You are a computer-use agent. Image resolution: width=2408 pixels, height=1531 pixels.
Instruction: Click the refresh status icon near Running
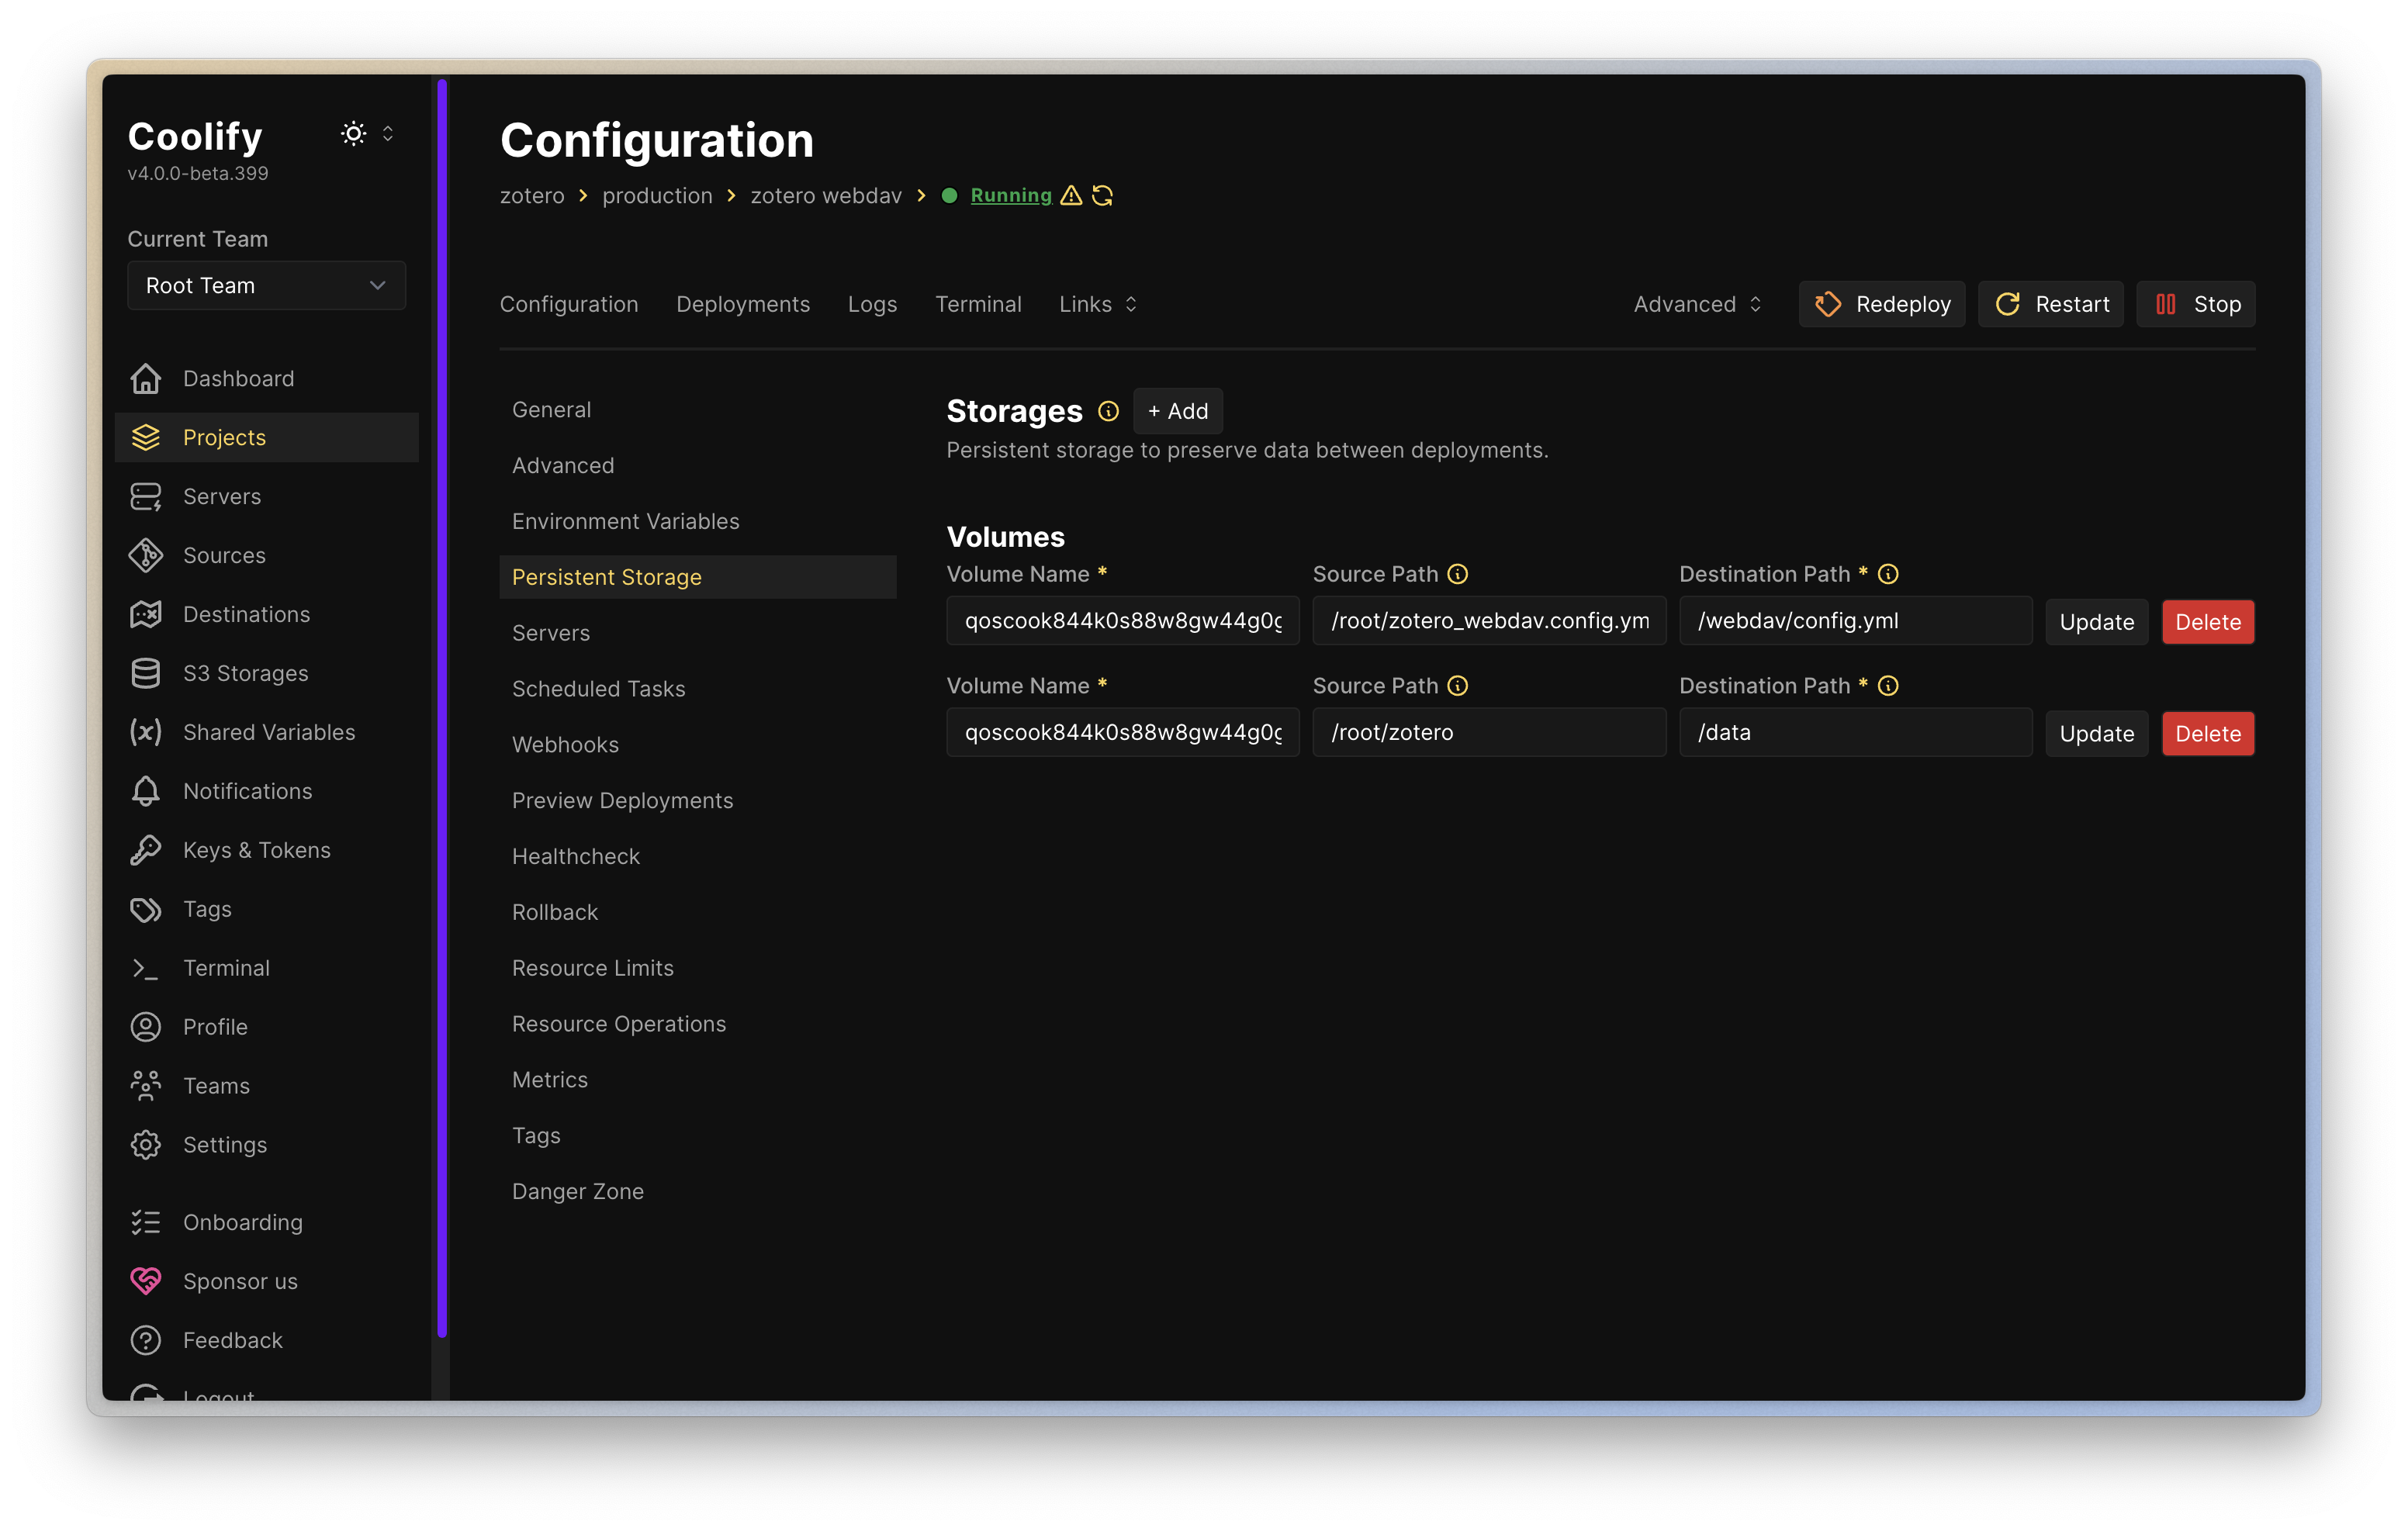[x=1102, y=196]
